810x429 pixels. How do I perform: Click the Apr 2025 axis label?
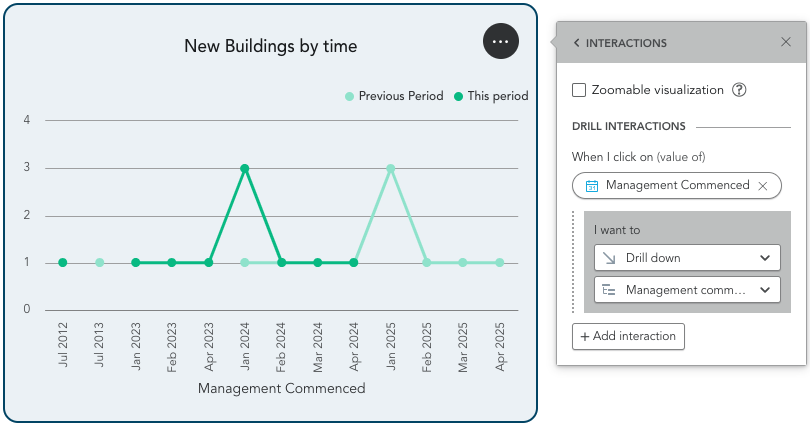click(x=500, y=346)
